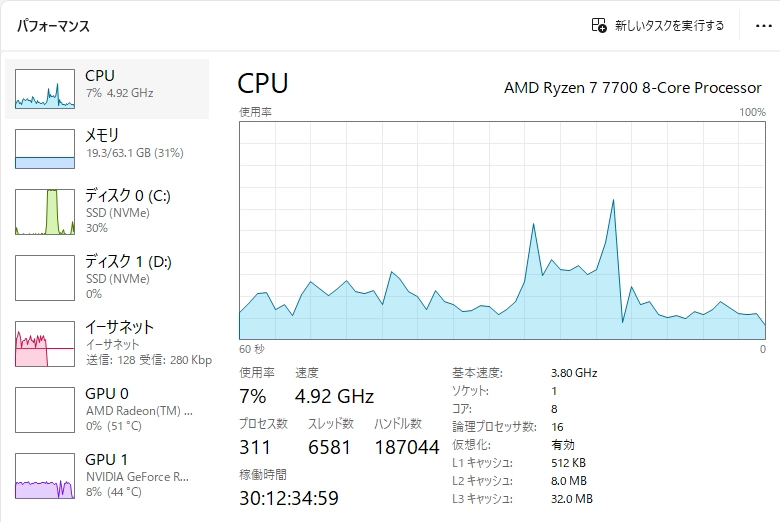This screenshot has height=522, width=780.
Task: Open GPU 1 NVIDIA GeForce label
Action: click(x=137, y=477)
